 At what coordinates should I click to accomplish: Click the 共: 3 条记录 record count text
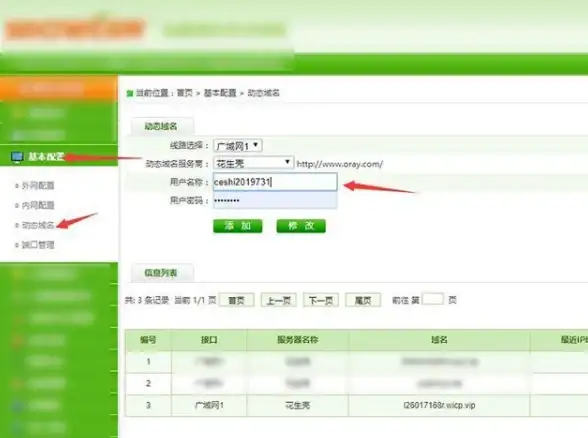[147, 300]
